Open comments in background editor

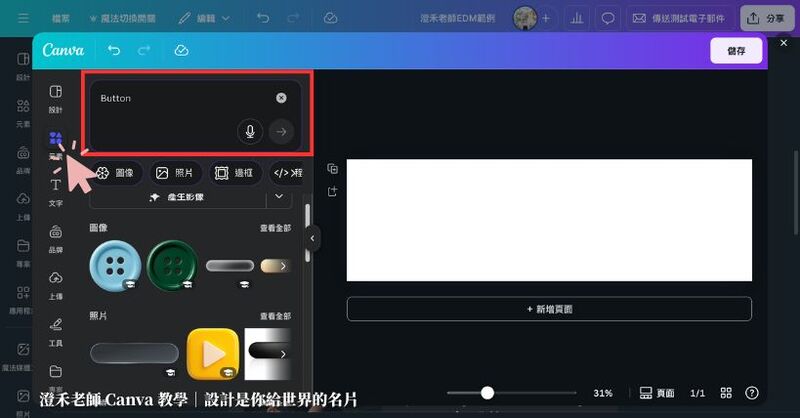[608, 18]
